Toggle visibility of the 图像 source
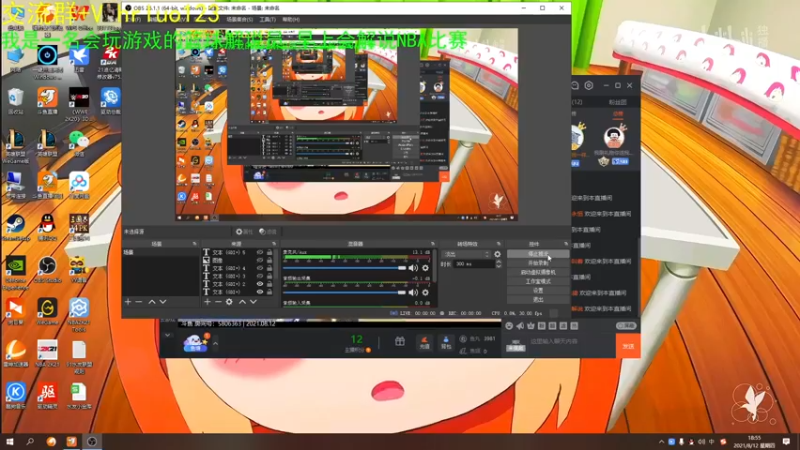 click(260, 260)
